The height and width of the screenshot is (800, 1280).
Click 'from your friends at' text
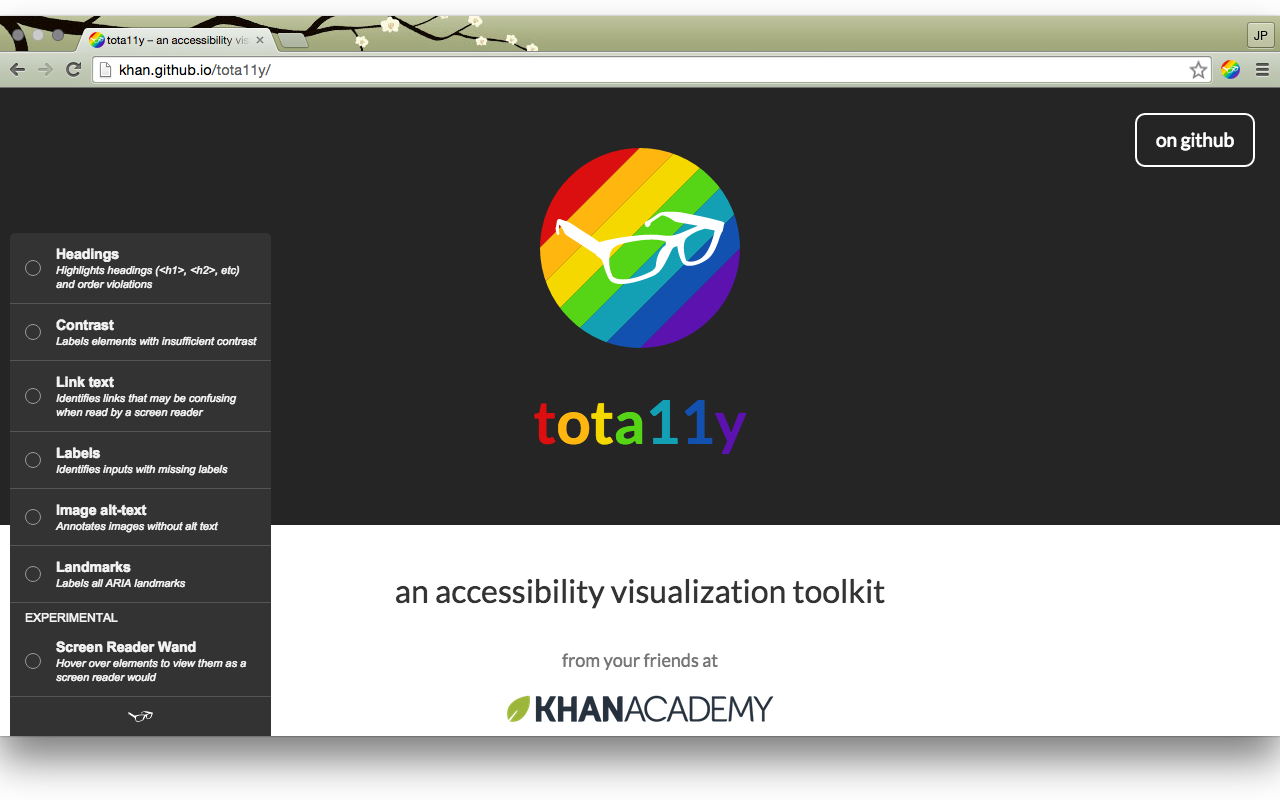[640, 660]
